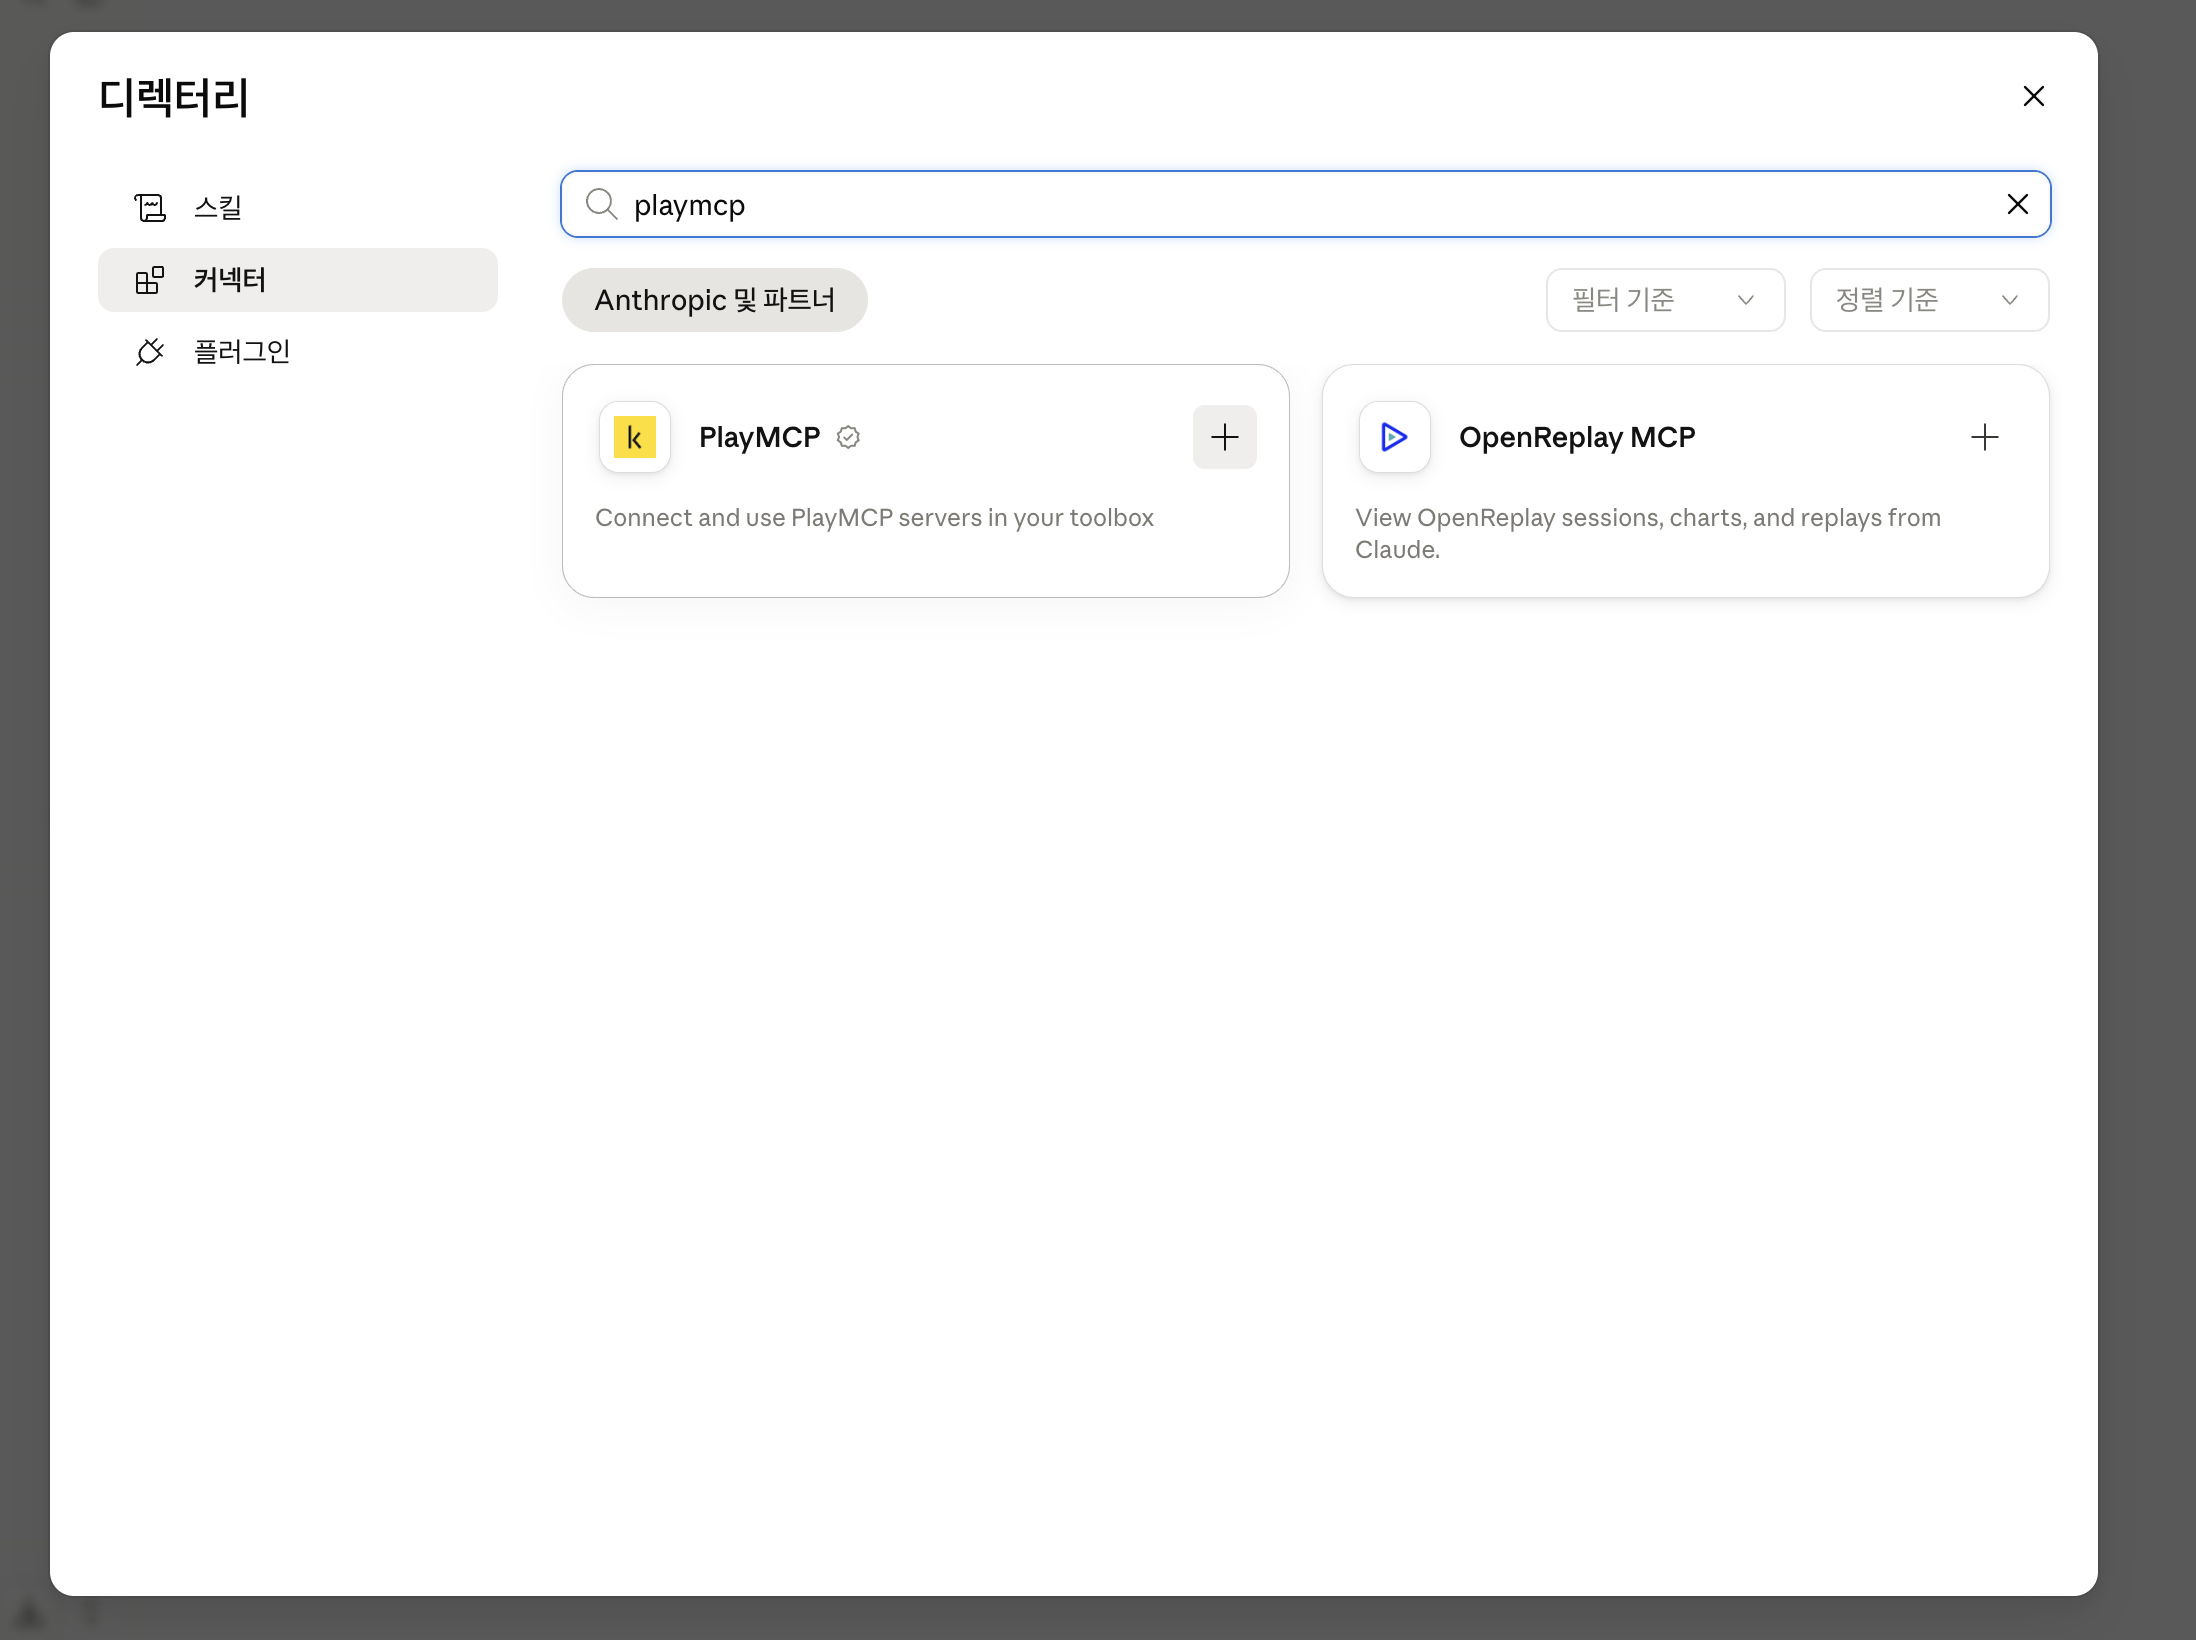Image resolution: width=2196 pixels, height=1640 pixels.
Task: Expand the chevron on 정렬 기준
Action: [x=2009, y=300]
